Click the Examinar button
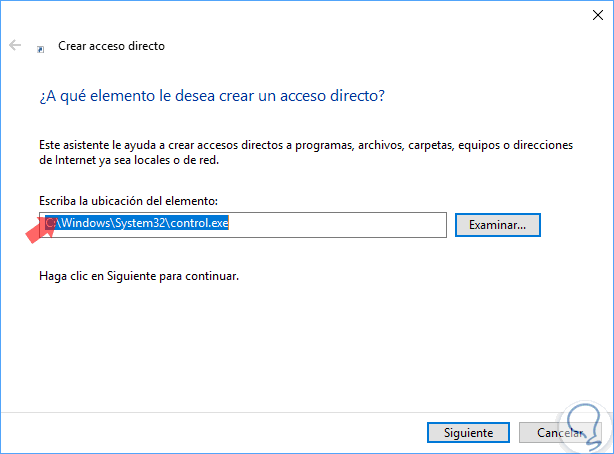Screen dimensions: 614x454 [497, 225]
